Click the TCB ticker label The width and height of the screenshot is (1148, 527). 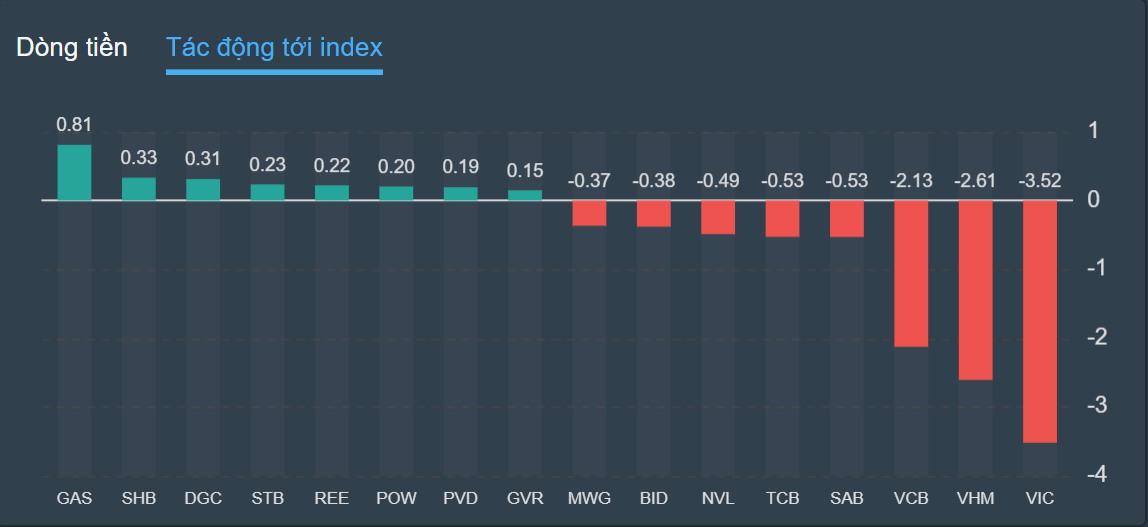[x=782, y=497]
